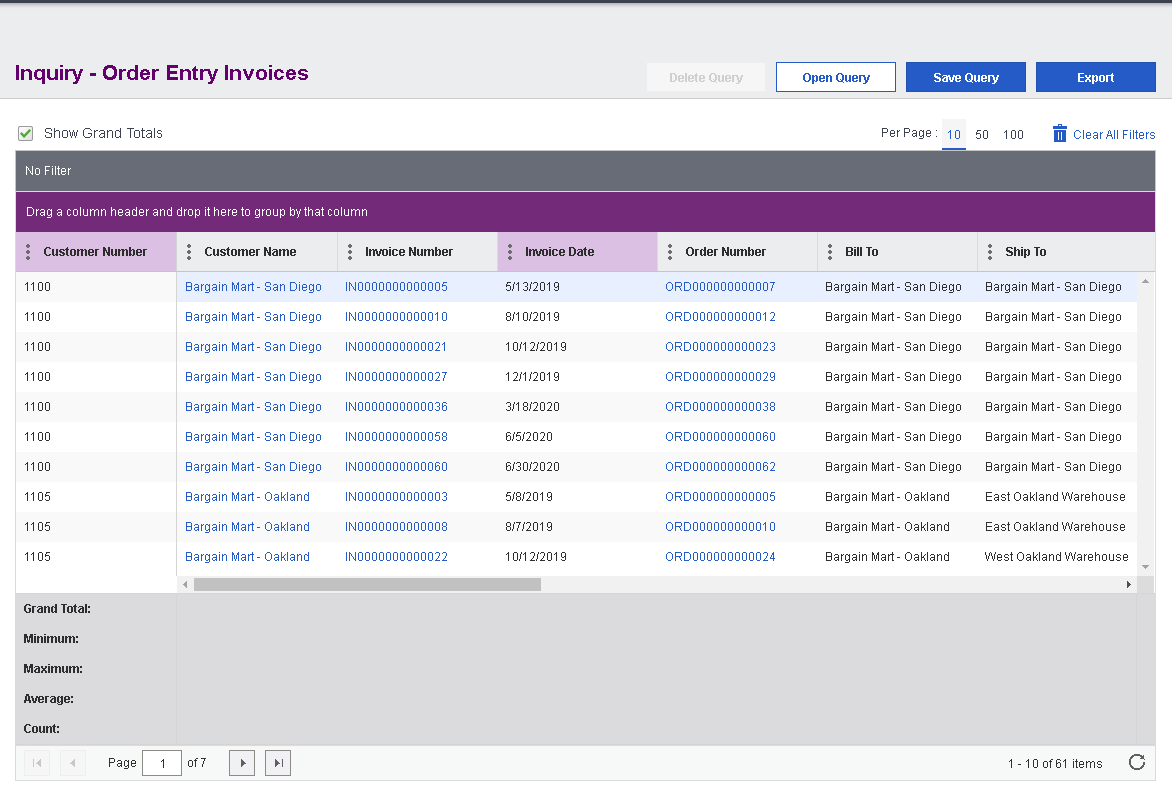Viewport: 1172px width, 809px height.
Task: Open invoice IN0000000000027
Action: pyautogui.click(x=396, y=376)
